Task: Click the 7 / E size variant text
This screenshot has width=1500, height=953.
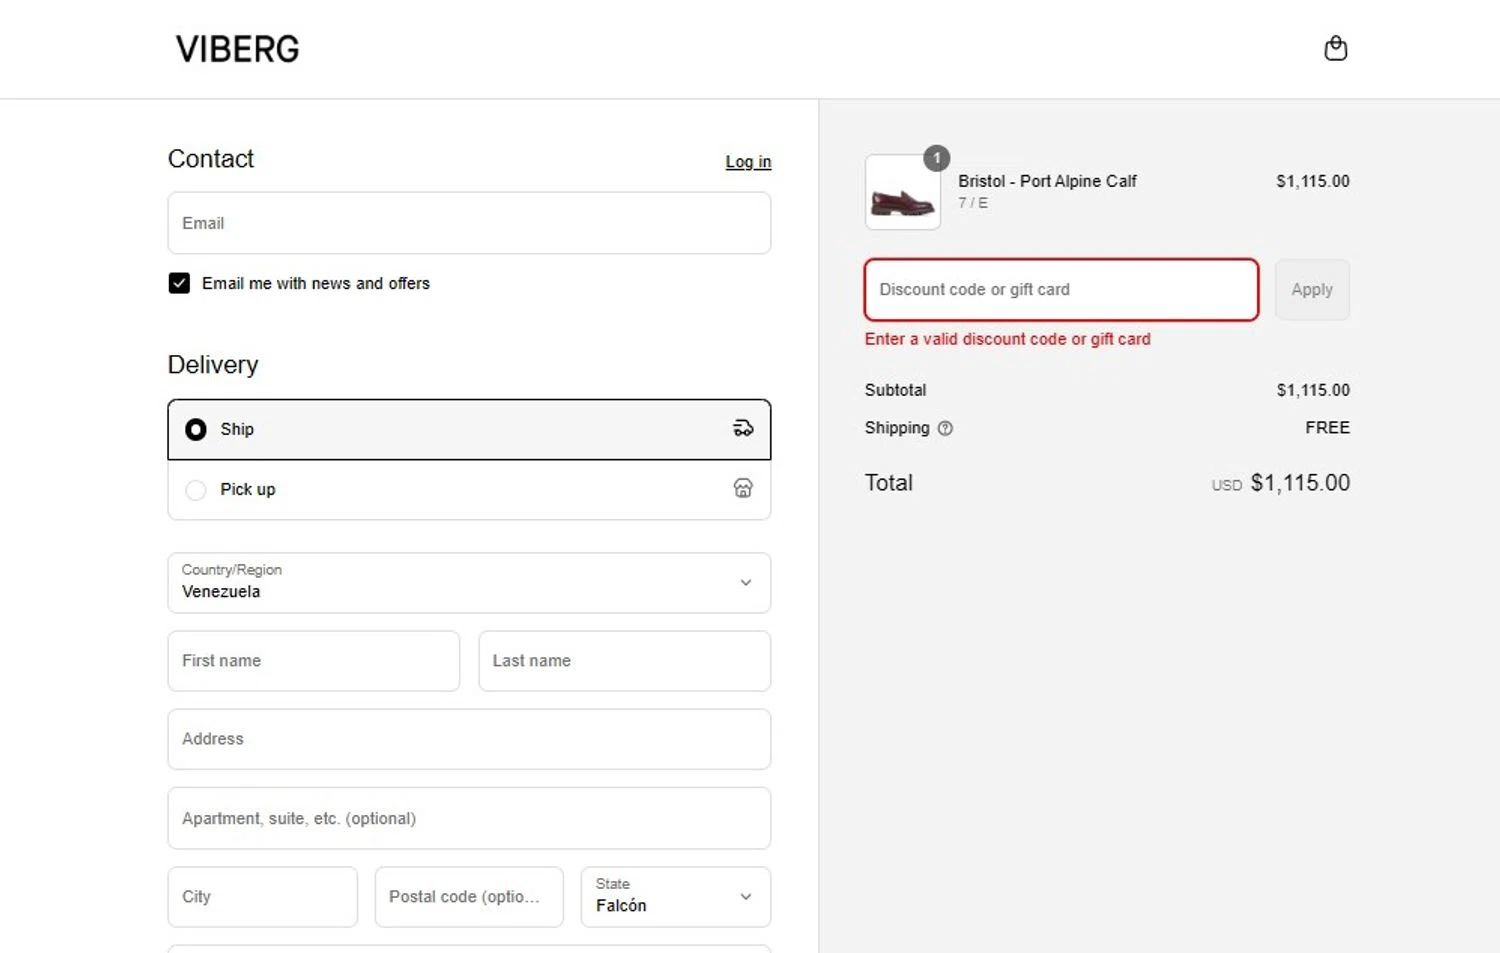Action: [x=973, y=203]
